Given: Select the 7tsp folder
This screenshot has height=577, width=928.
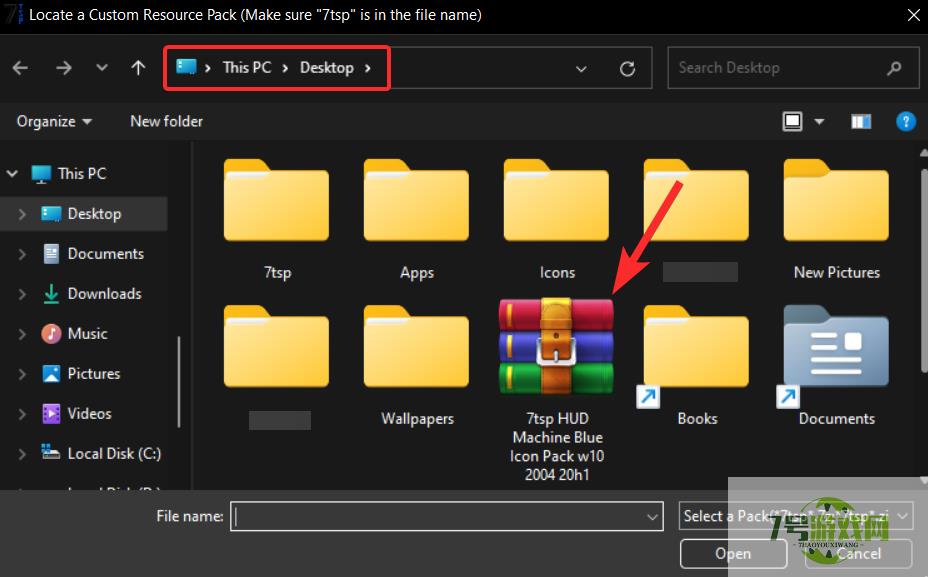Looking at the screenshot, I should click(276, 218).
